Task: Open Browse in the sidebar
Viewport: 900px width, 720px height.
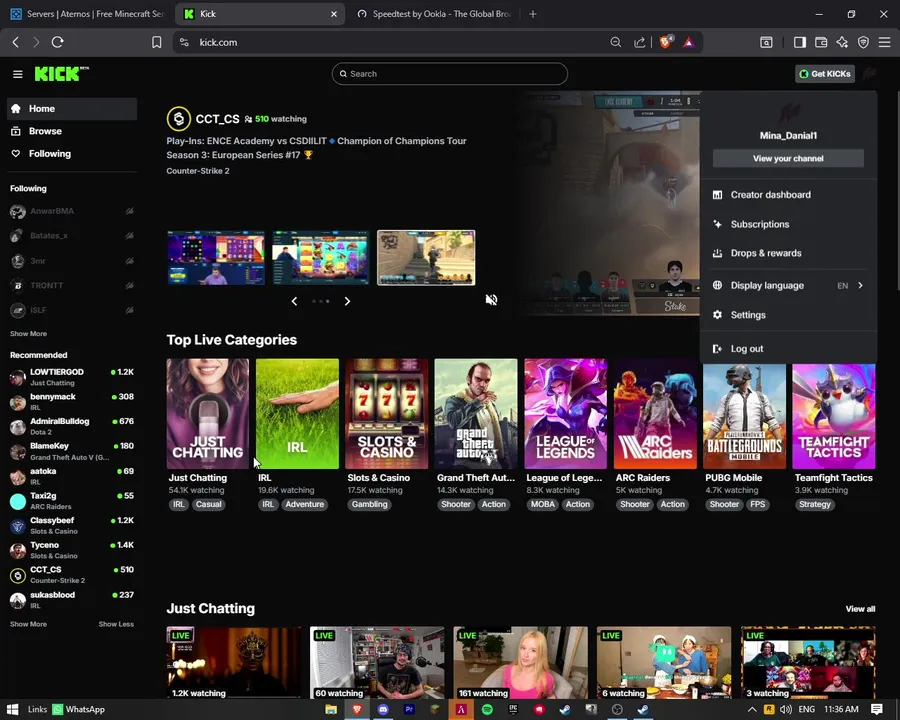Action: tap(72, 131)
